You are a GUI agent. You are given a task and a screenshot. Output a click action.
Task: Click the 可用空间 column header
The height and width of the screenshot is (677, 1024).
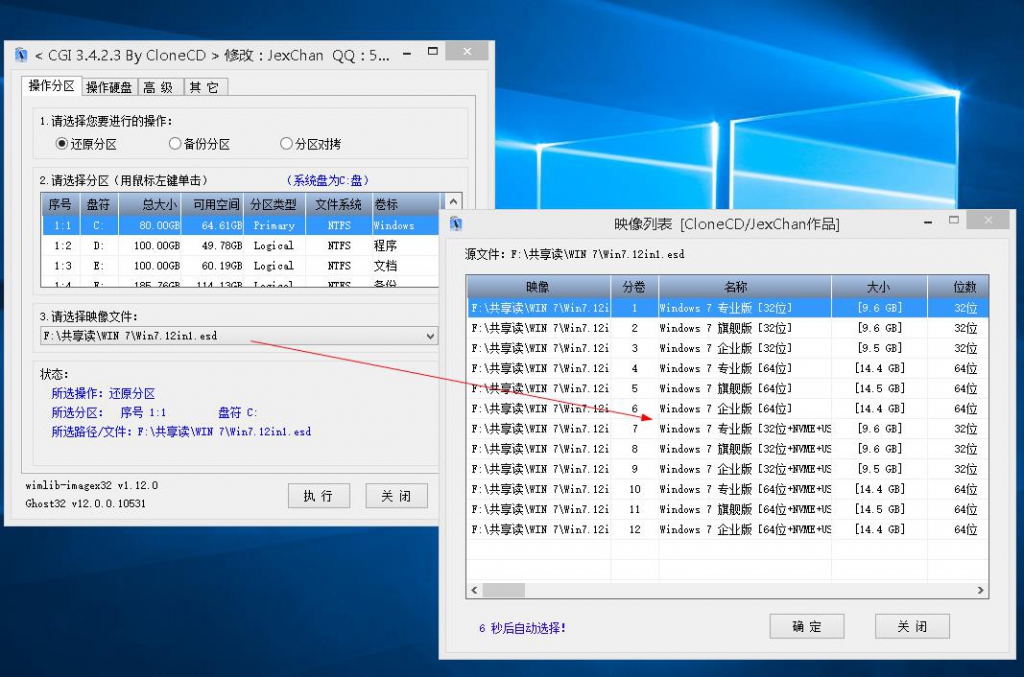pyautogui.click(x=213, y=204)
